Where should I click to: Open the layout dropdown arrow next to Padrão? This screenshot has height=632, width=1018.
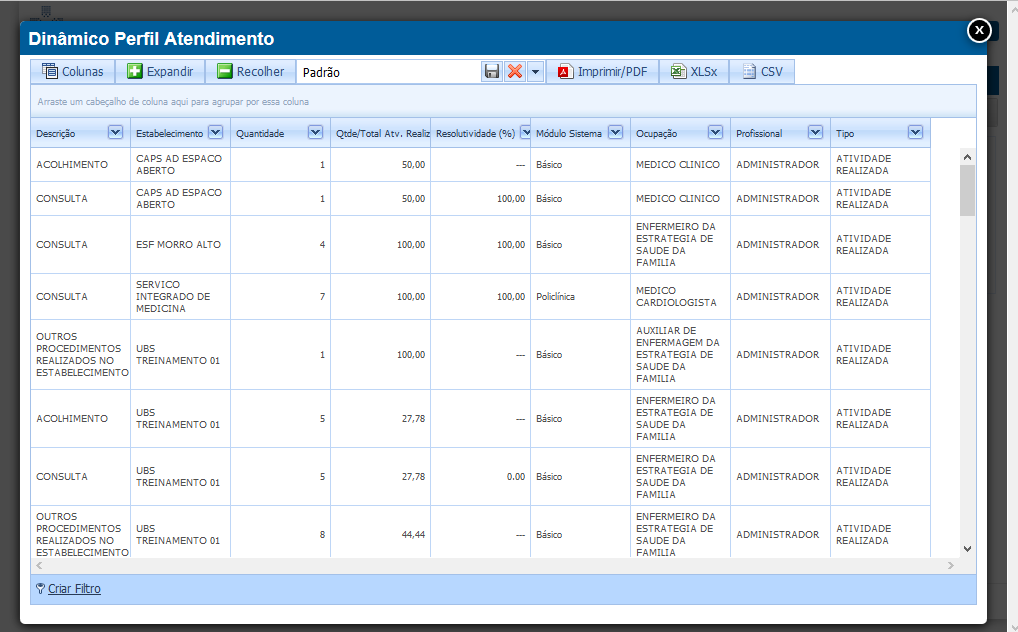pos(536,71)
